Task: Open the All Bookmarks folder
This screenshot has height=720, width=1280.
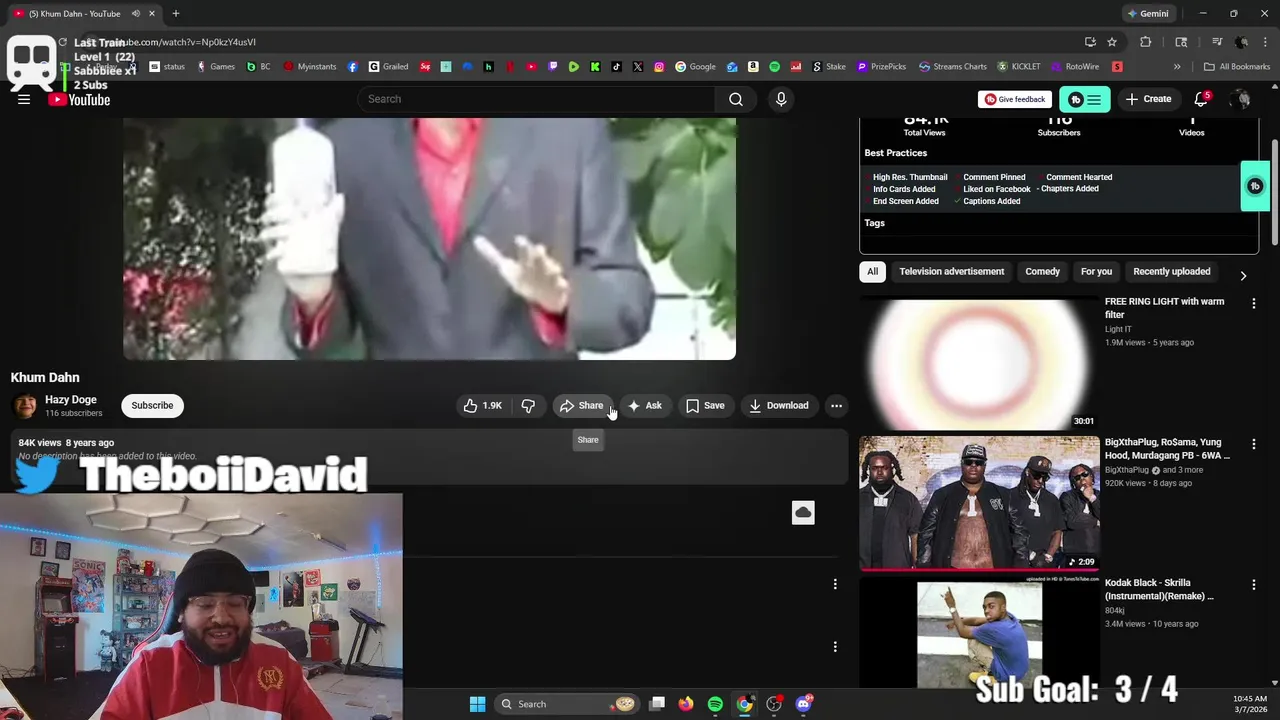Action: (1237, 67)
